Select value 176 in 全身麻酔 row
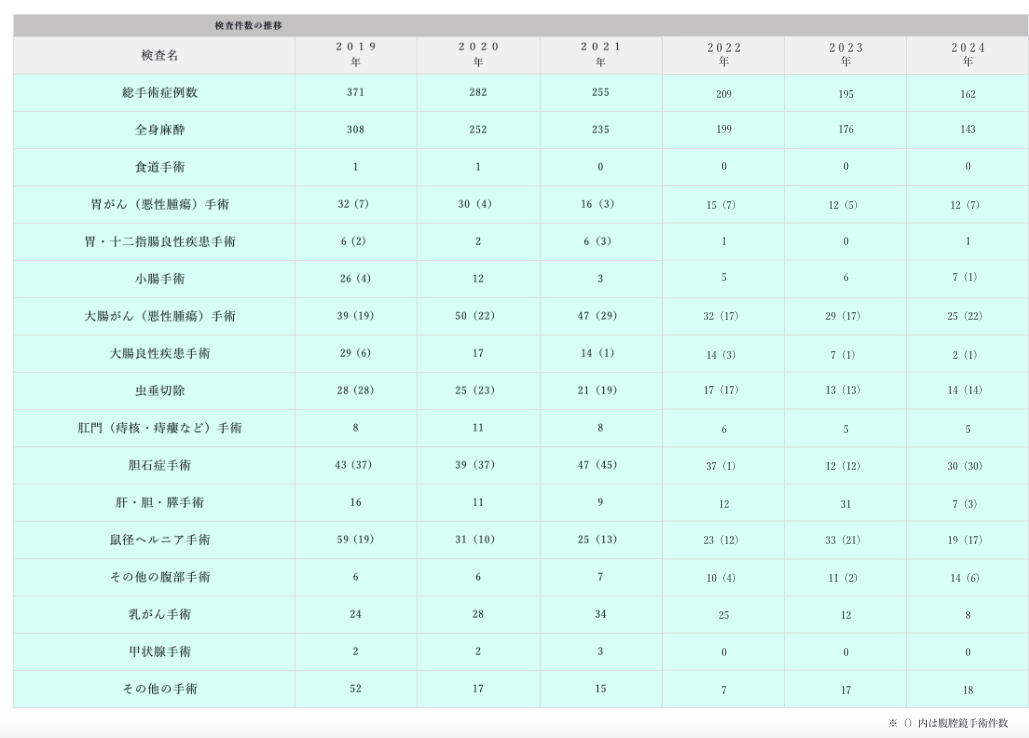Screen dimensions: 1029x738 pyautogui.click(x=846, y=129)
